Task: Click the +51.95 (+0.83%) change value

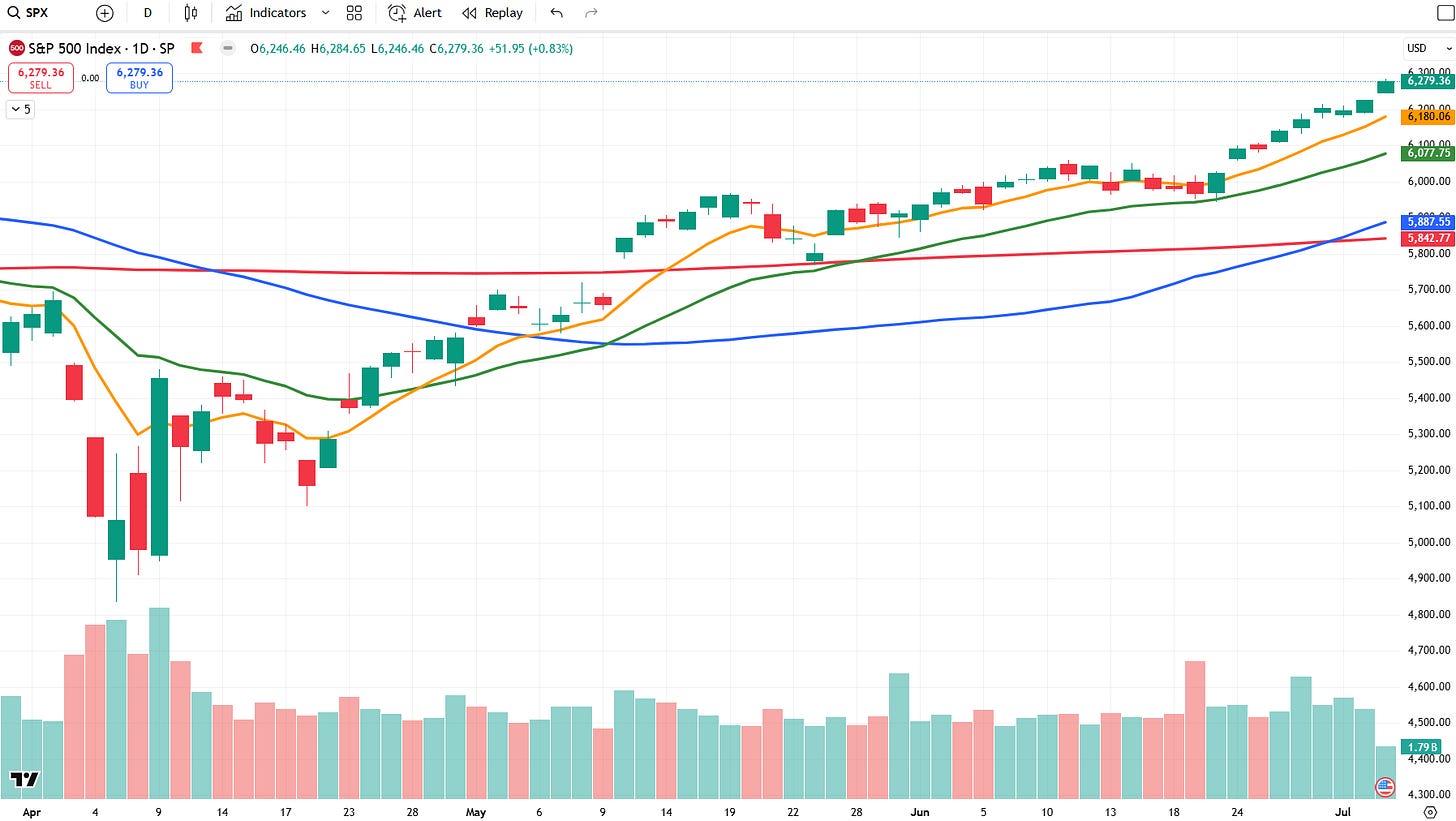Action: click(x=532, y=48)
